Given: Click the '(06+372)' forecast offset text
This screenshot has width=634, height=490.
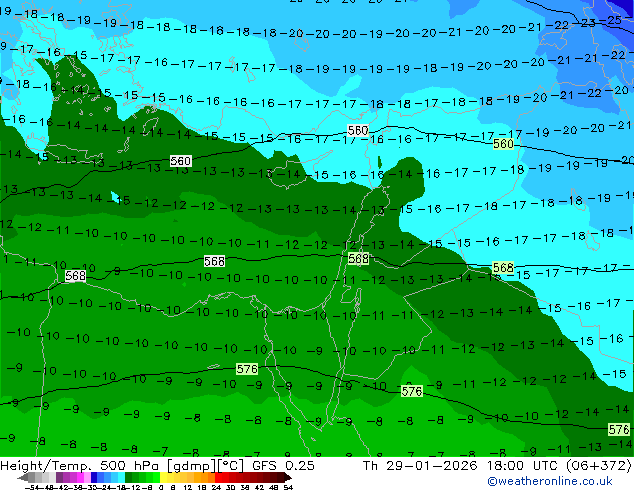Looking at the screenshot, I should coord(598,466).
